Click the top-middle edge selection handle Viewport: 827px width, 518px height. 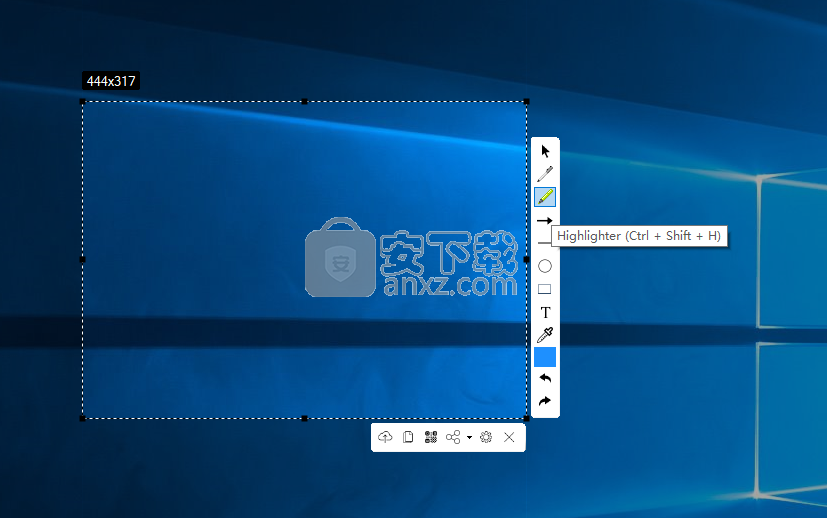click(304, 101)
